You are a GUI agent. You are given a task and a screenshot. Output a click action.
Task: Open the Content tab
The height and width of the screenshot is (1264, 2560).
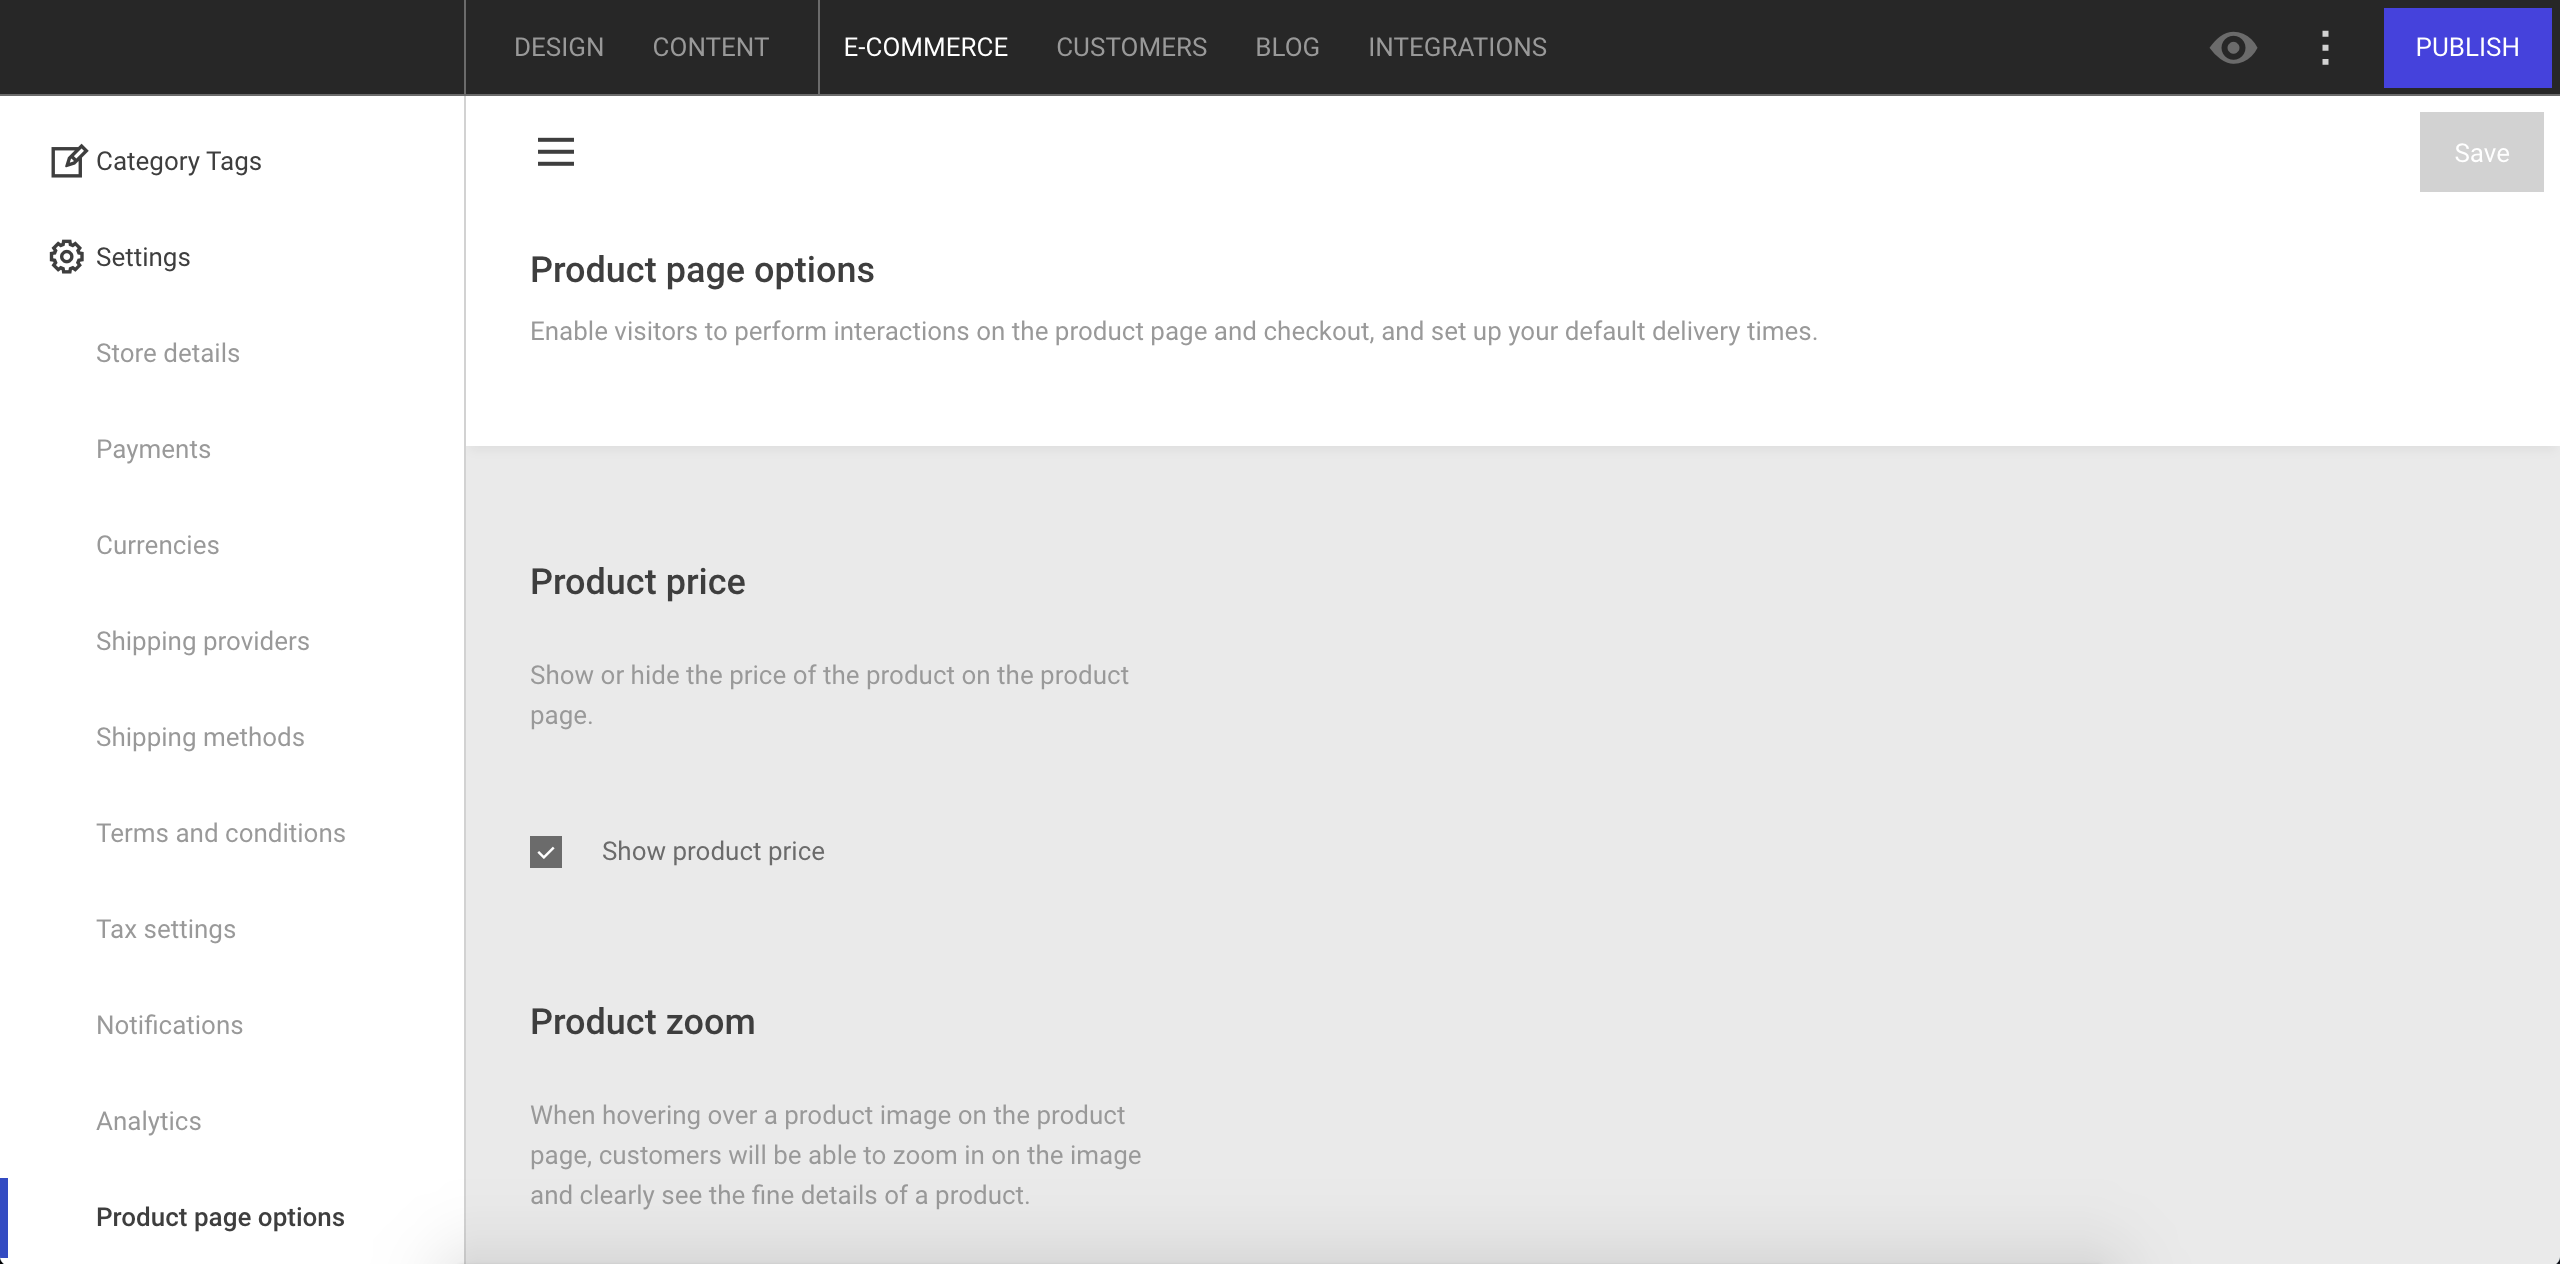pos(710,48)
